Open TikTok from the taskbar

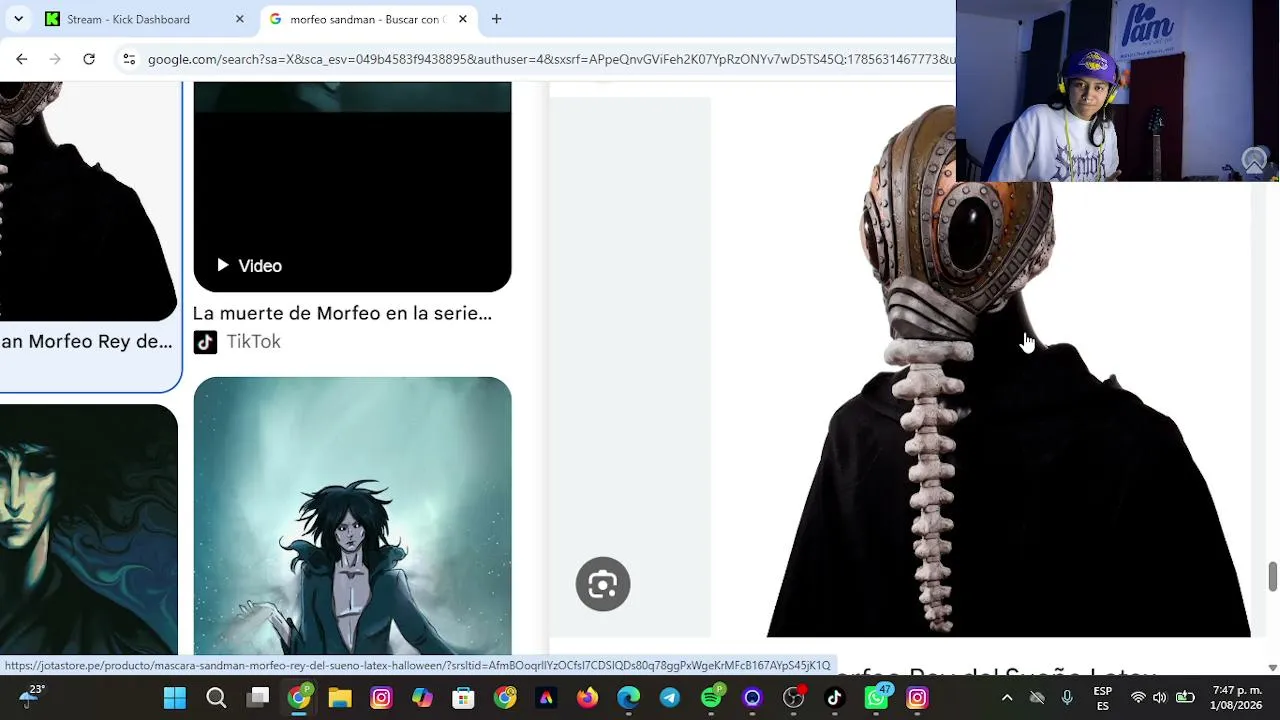coord(835,698)
